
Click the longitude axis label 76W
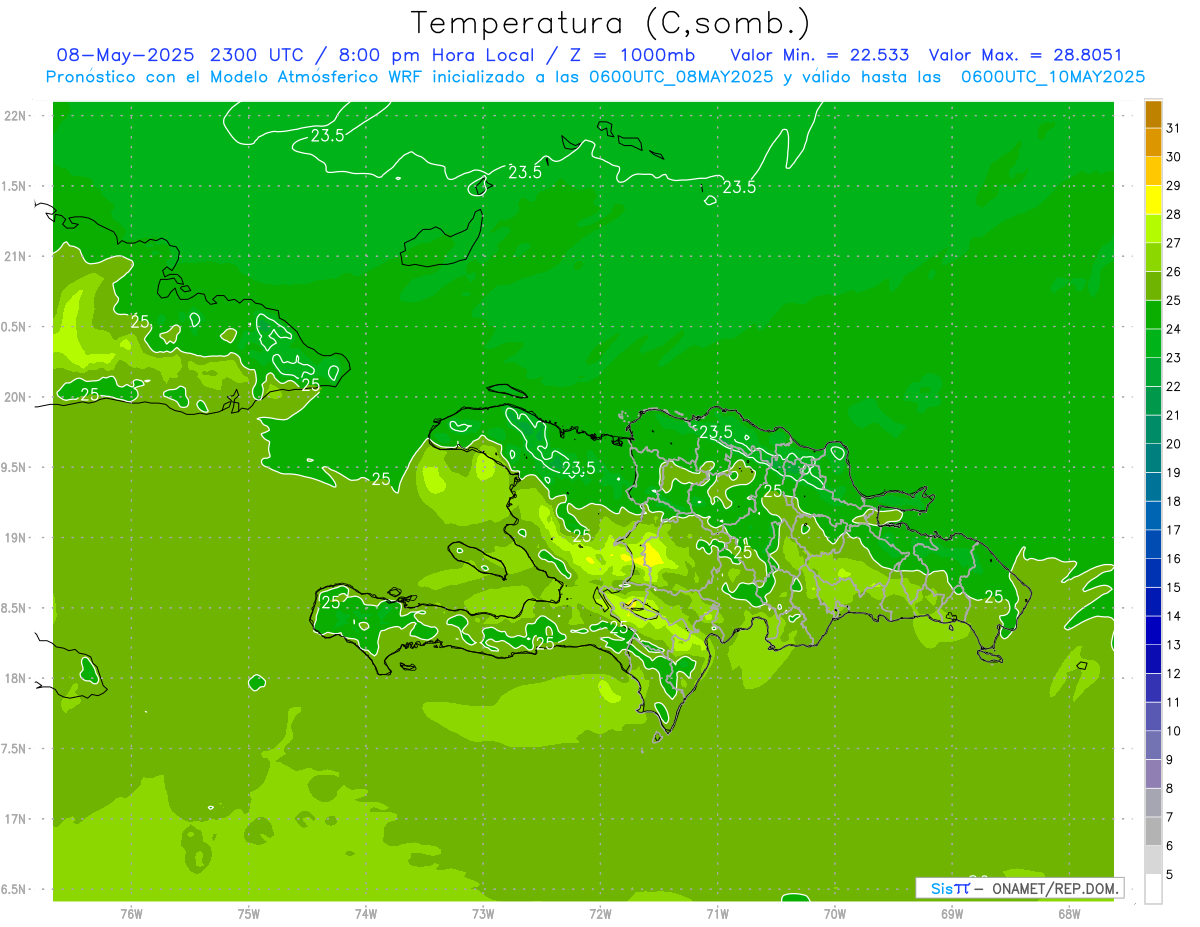tap(131, 913)
